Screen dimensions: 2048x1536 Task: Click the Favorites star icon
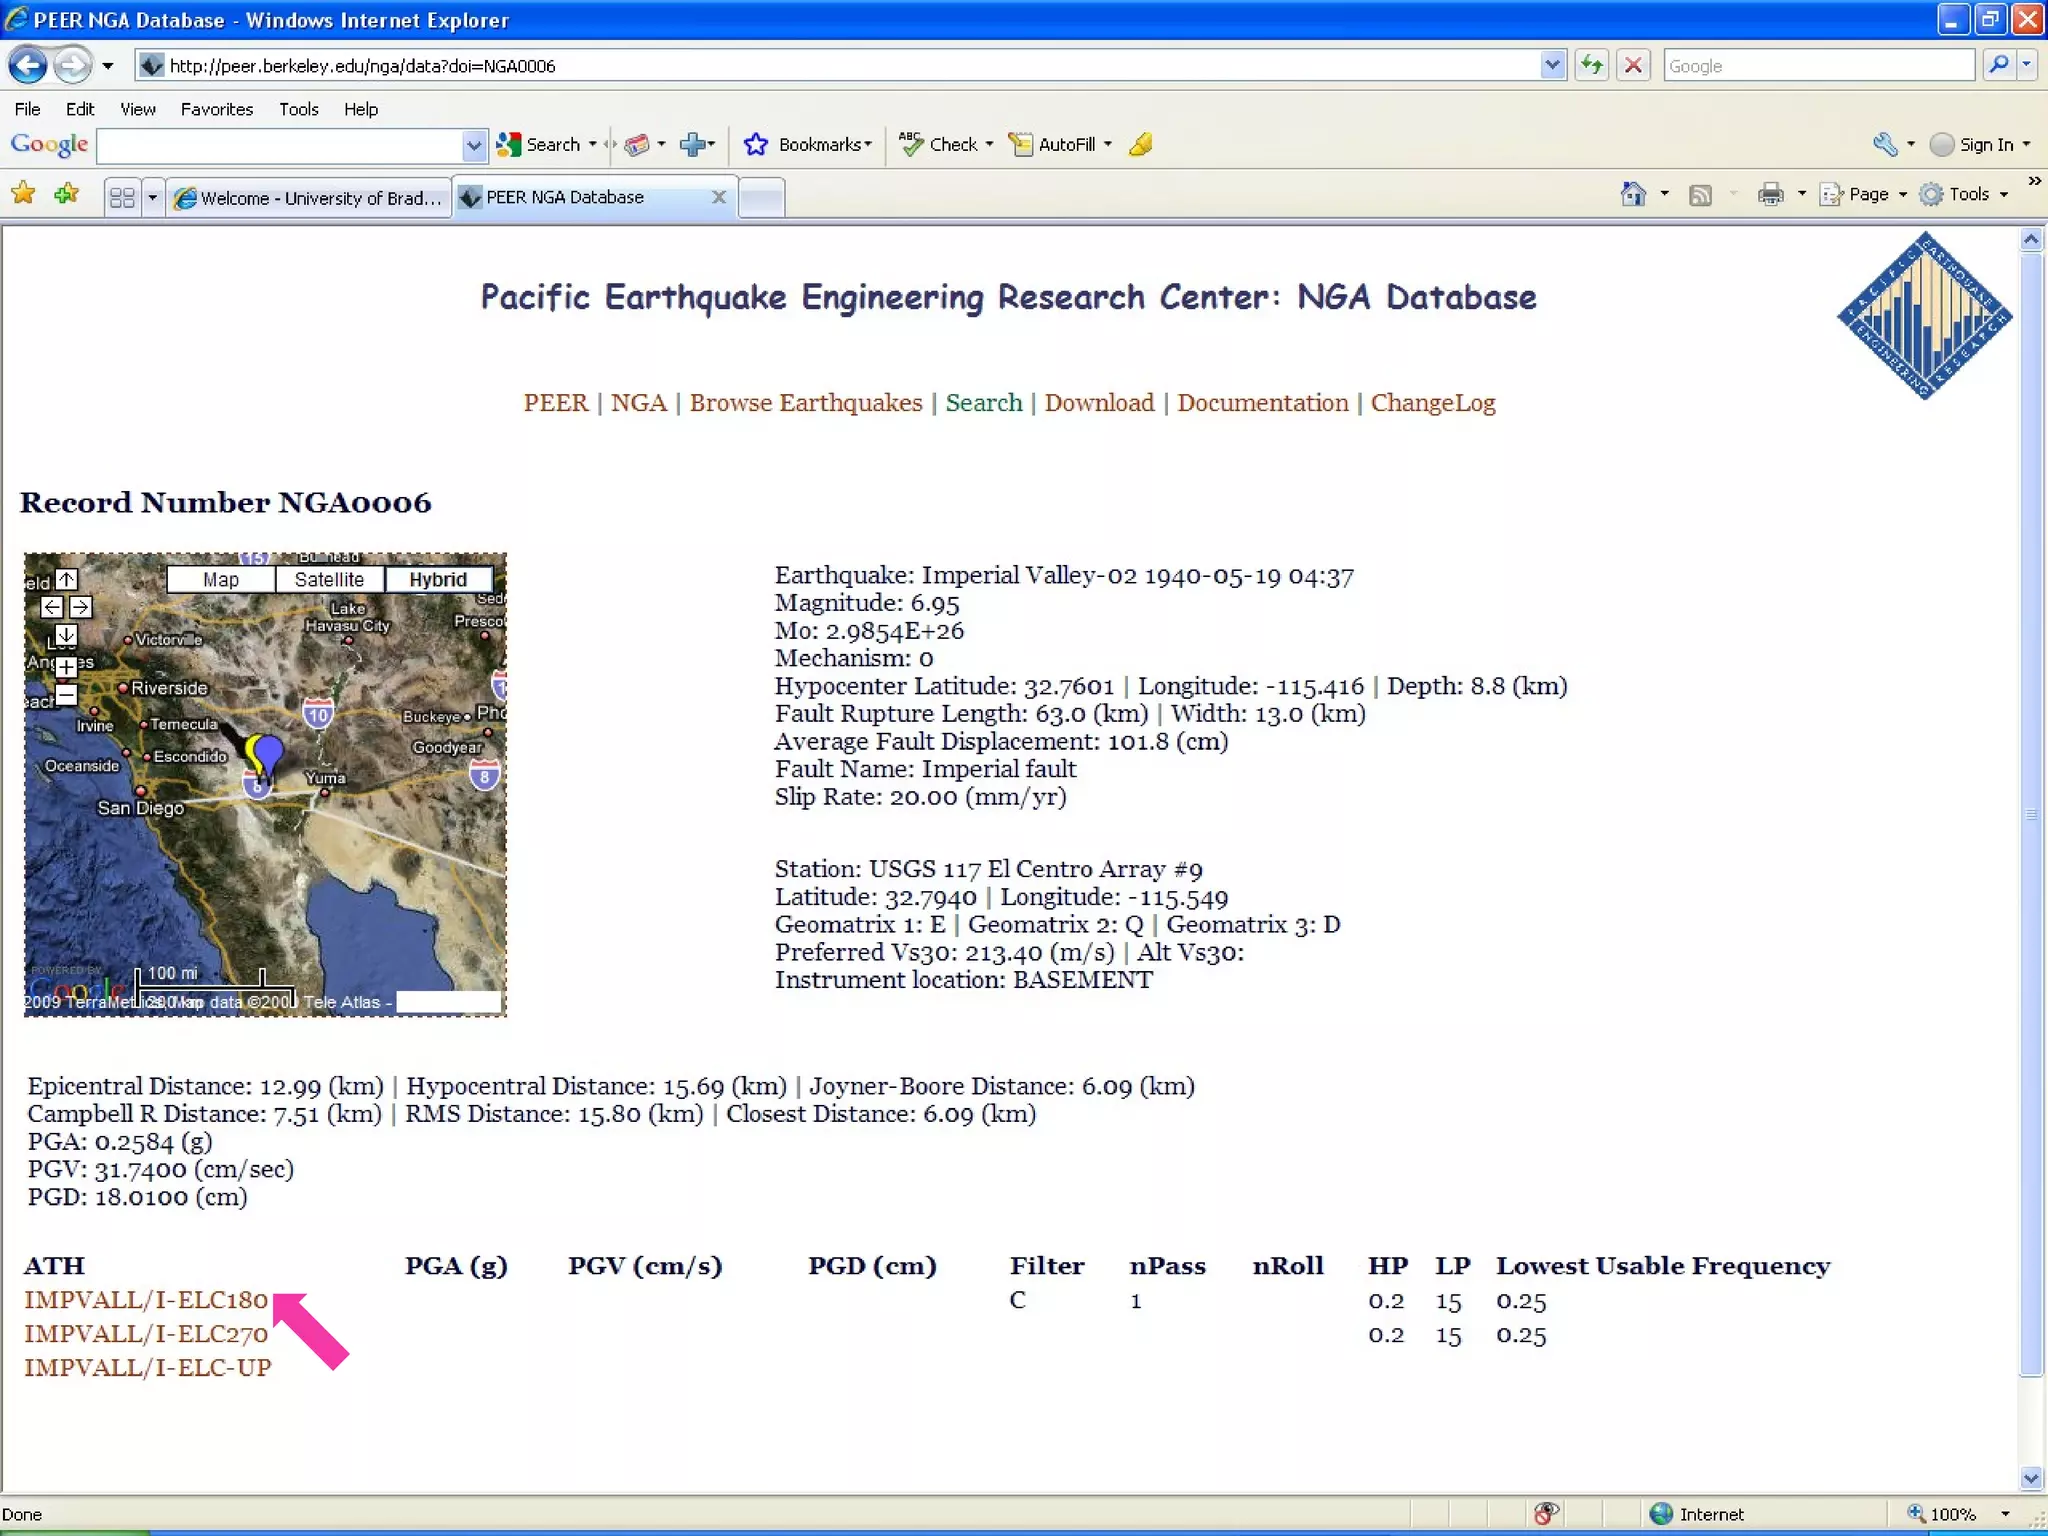tap(23, 194)
